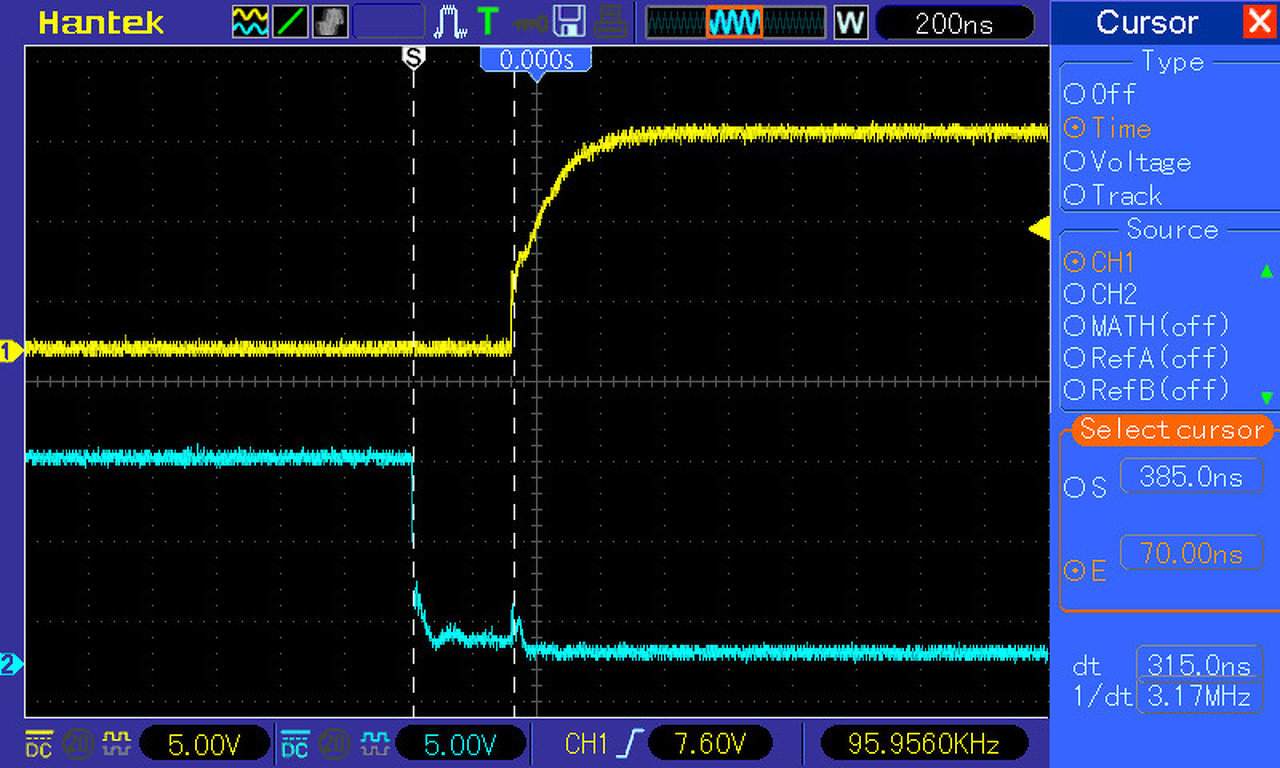This screenshot has width=1280, height=768.
Task: Click the printer icon in top bar
Action: [611, 21]
